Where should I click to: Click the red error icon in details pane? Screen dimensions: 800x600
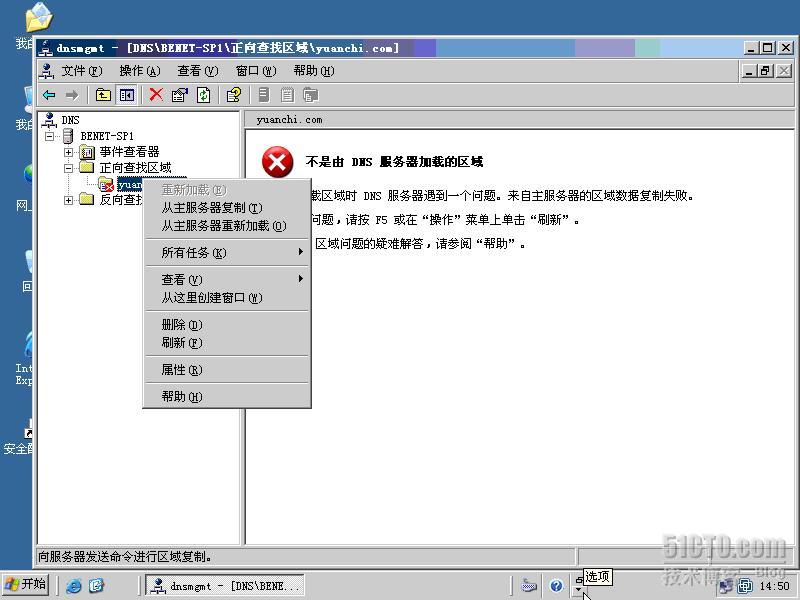coord(277,162)
